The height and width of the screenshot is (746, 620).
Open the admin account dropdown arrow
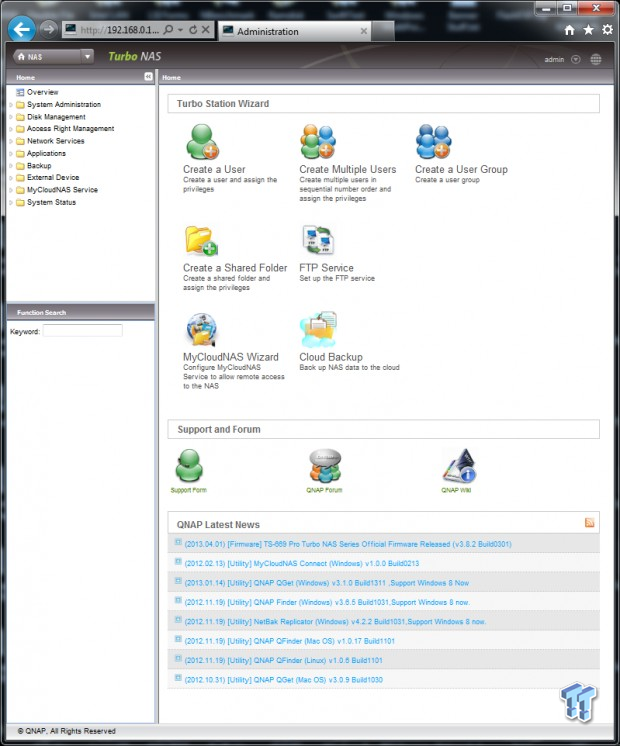pyautogui.click(x=576, y=59)
